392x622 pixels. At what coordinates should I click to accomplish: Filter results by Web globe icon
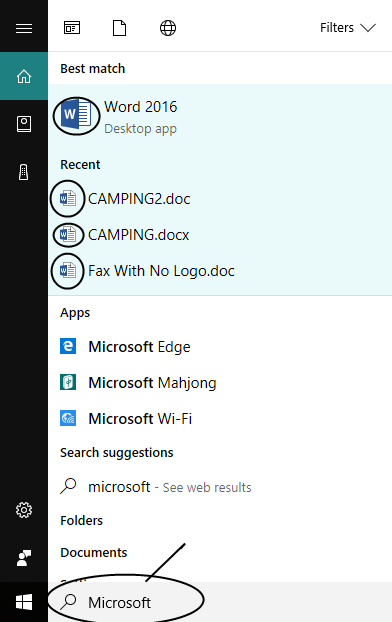click(168, 28)
